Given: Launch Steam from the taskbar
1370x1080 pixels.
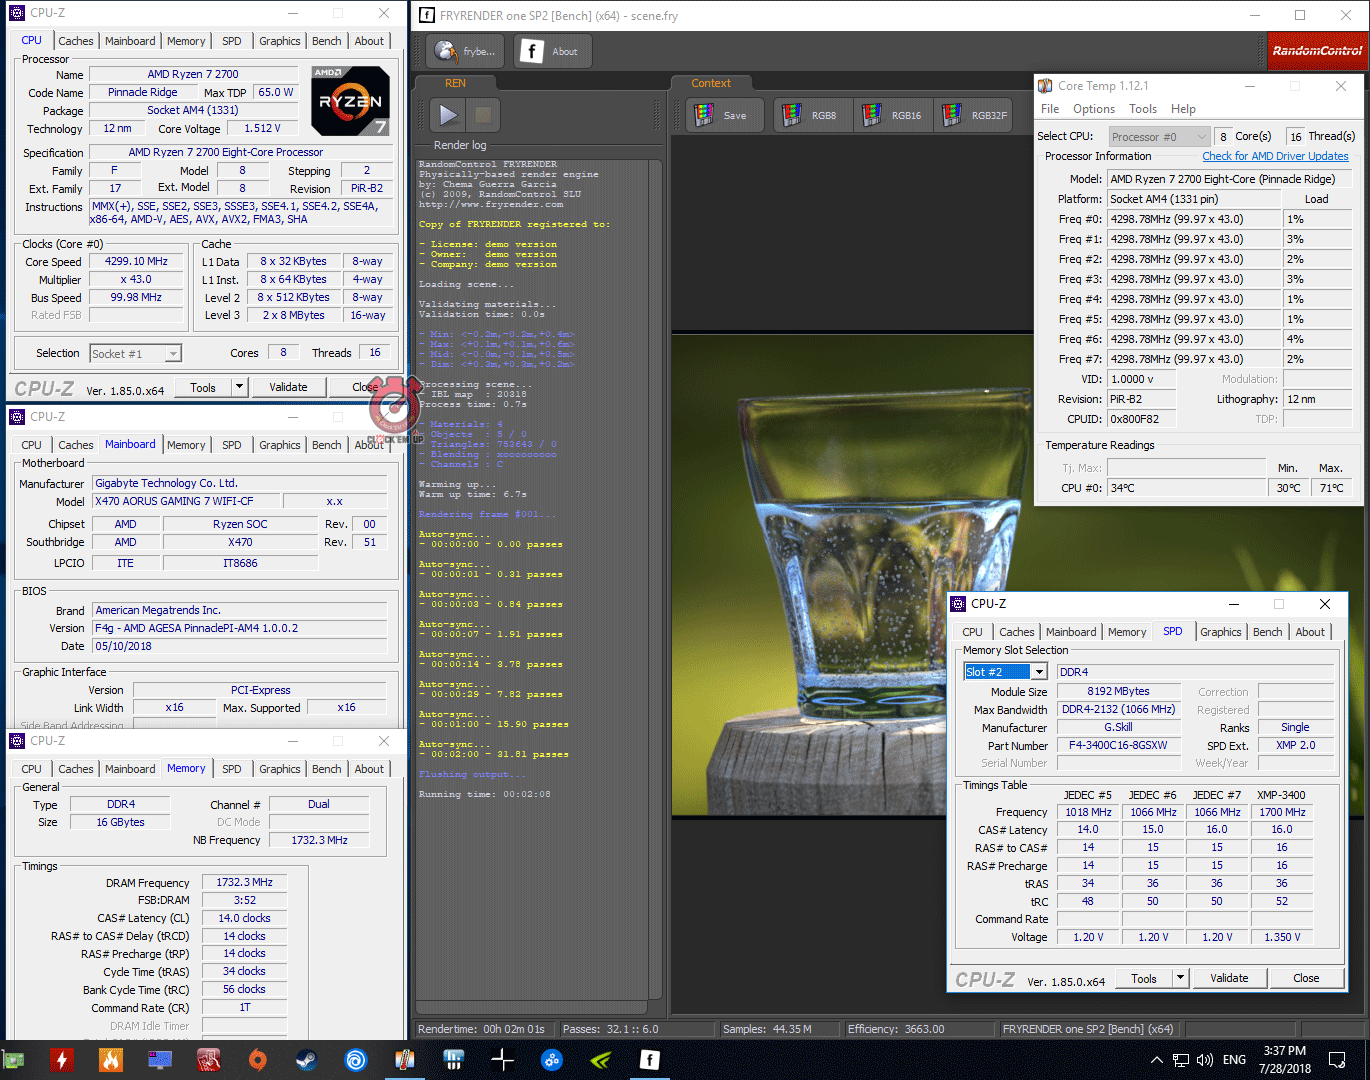Looking at the screenshot, I should [x=306, y=1060].
